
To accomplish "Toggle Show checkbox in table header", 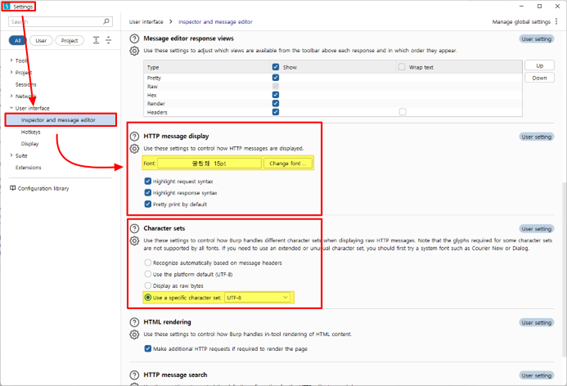I will coord(276,67).
